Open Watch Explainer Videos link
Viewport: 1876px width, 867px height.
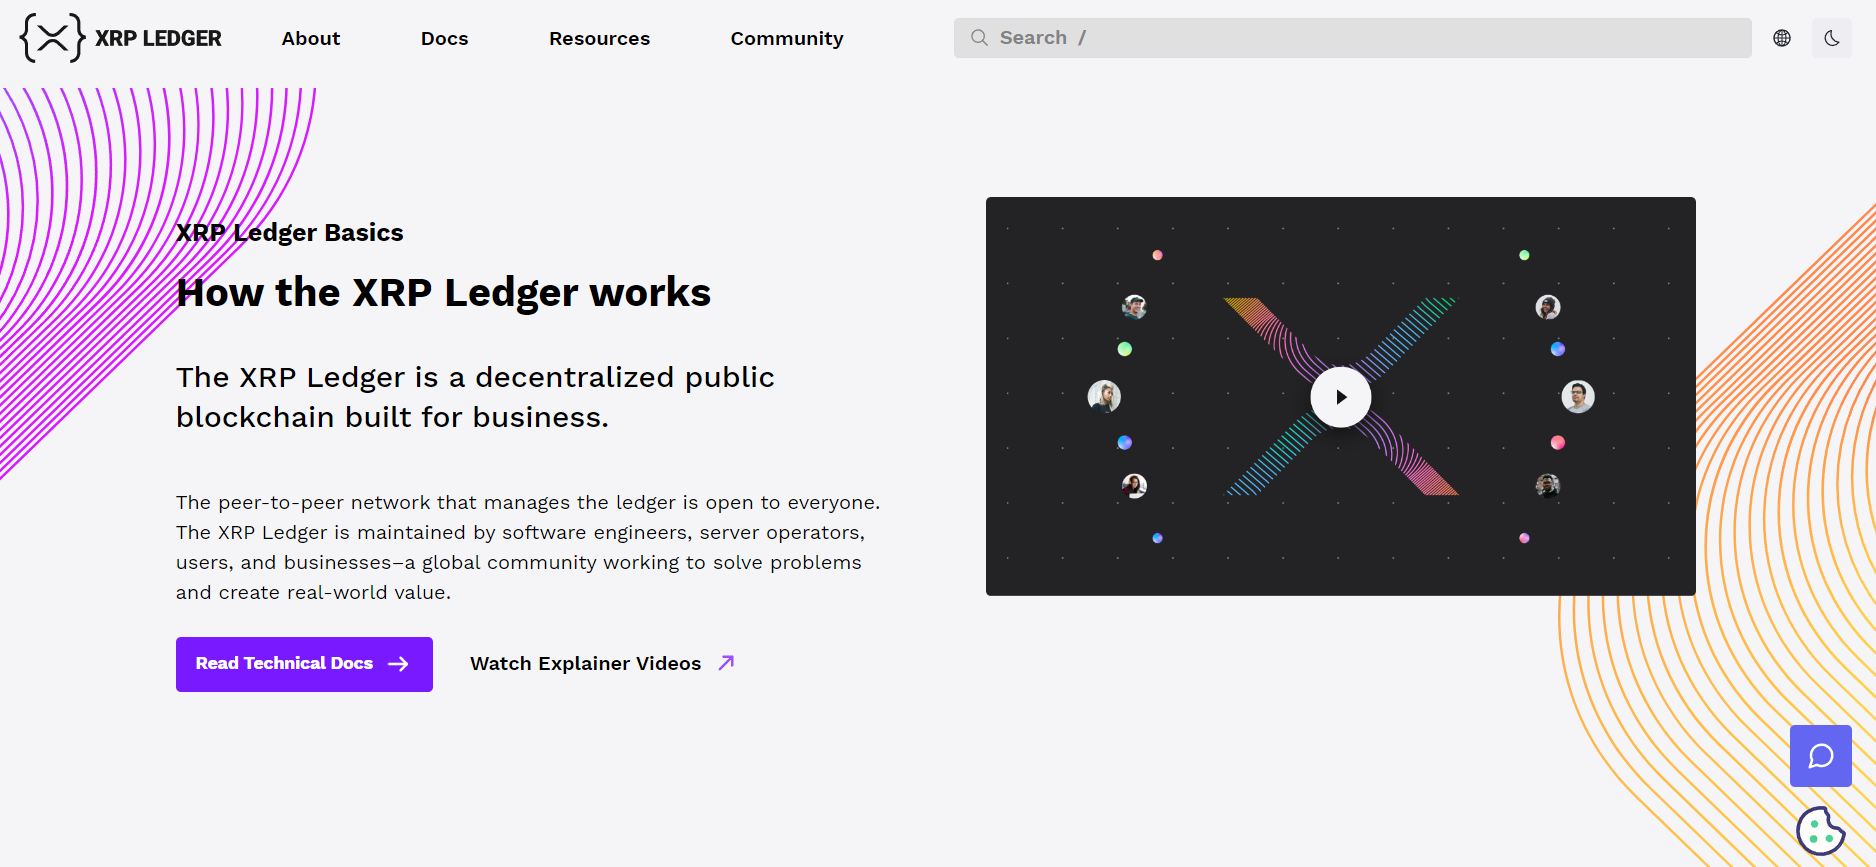click(x=603, y=663)
